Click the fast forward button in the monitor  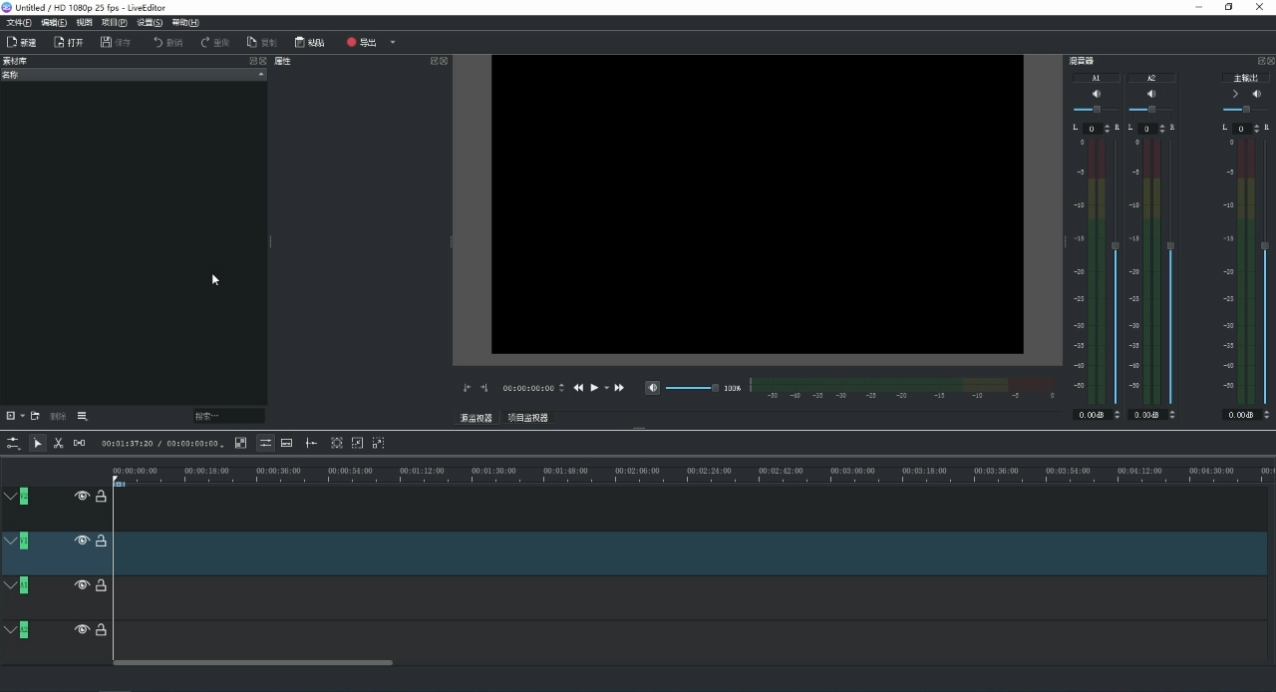pos(619,388)
